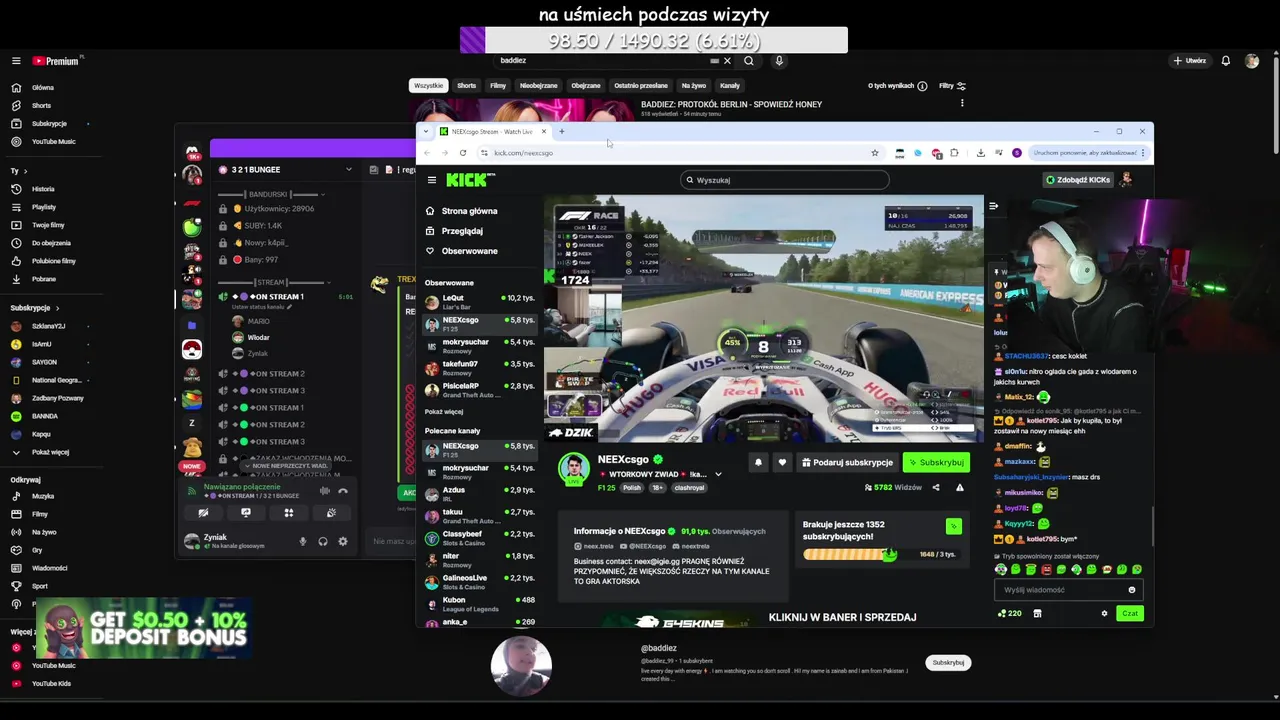Image resolution: width=1280 pixels, height=720 pixels.
Task: Toggle stream notification bell for NEEXcsgo
Action: (x=758, y=462)
